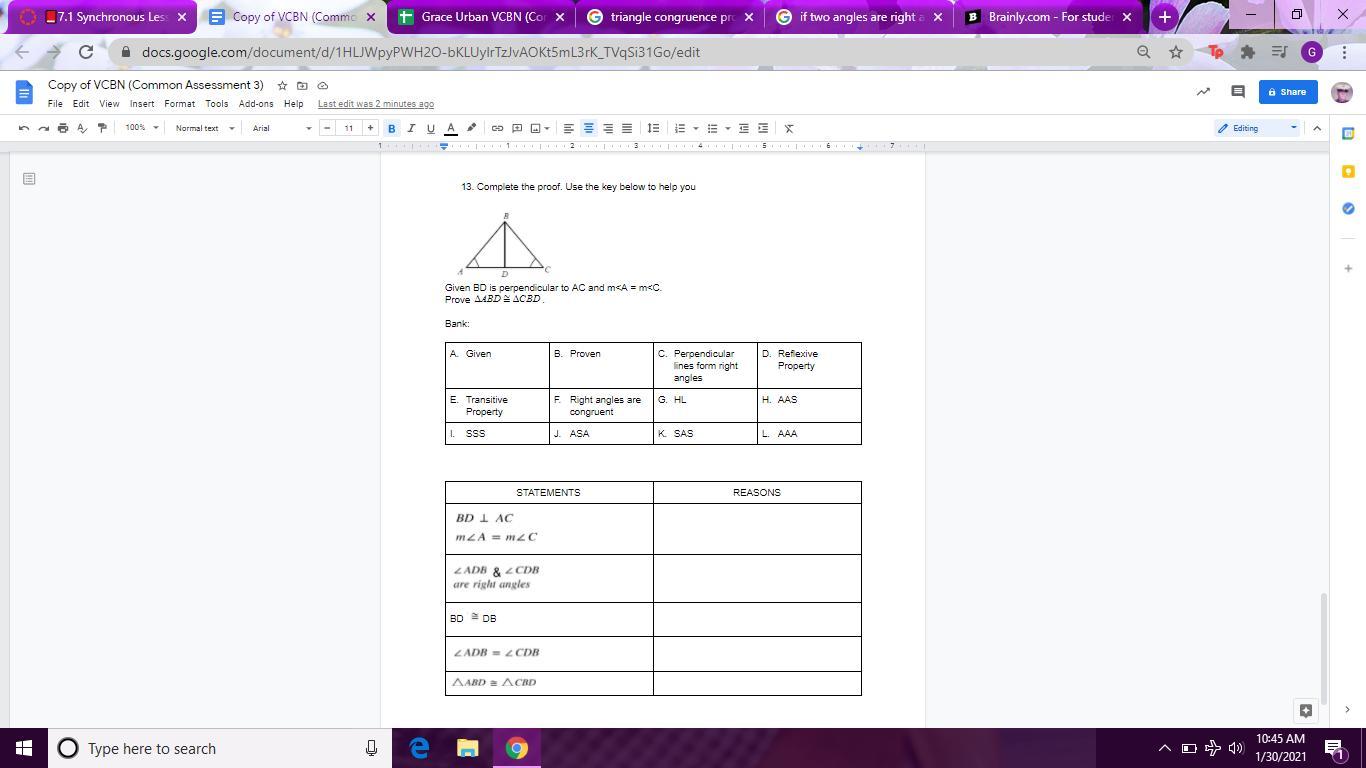Show the document outline
This screenshot has width=1366, height=768.
point(29,179)
